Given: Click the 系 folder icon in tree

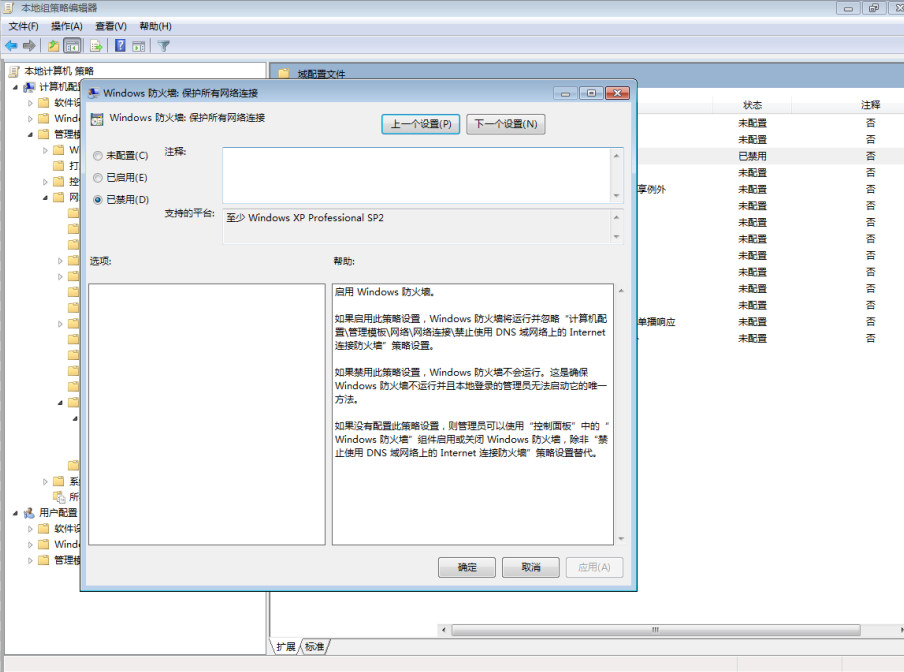Looking at the screenshot, I should pyautogui.click(x=59, y=481).
